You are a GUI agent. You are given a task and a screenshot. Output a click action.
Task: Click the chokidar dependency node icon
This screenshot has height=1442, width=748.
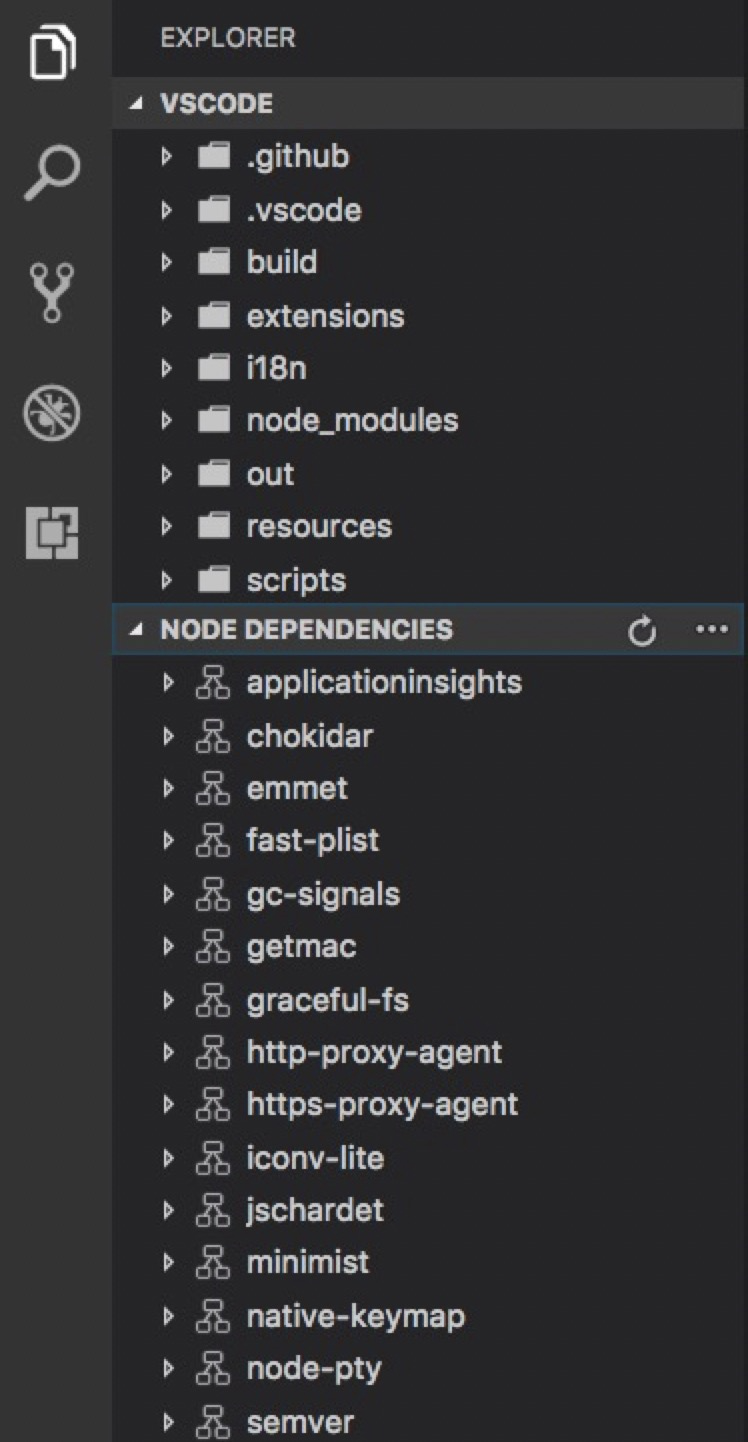212,736
